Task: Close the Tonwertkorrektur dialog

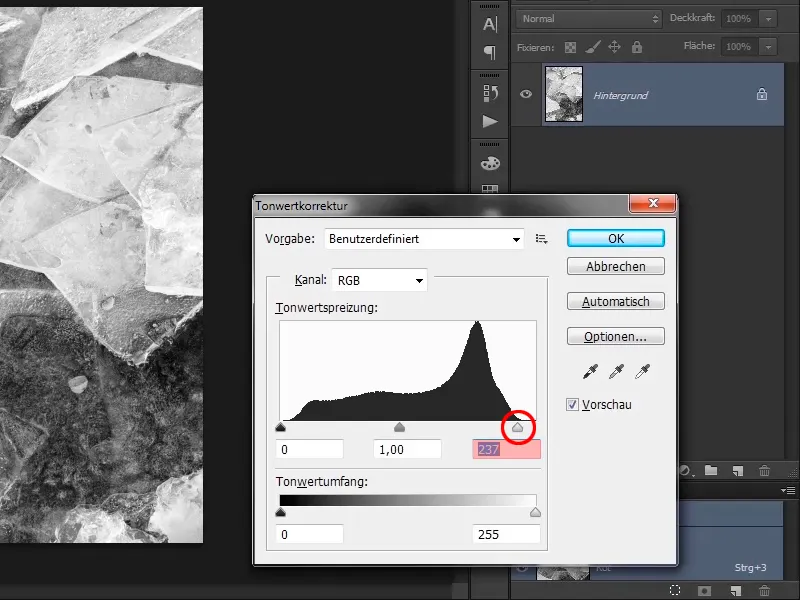Action: coord(653,203)
